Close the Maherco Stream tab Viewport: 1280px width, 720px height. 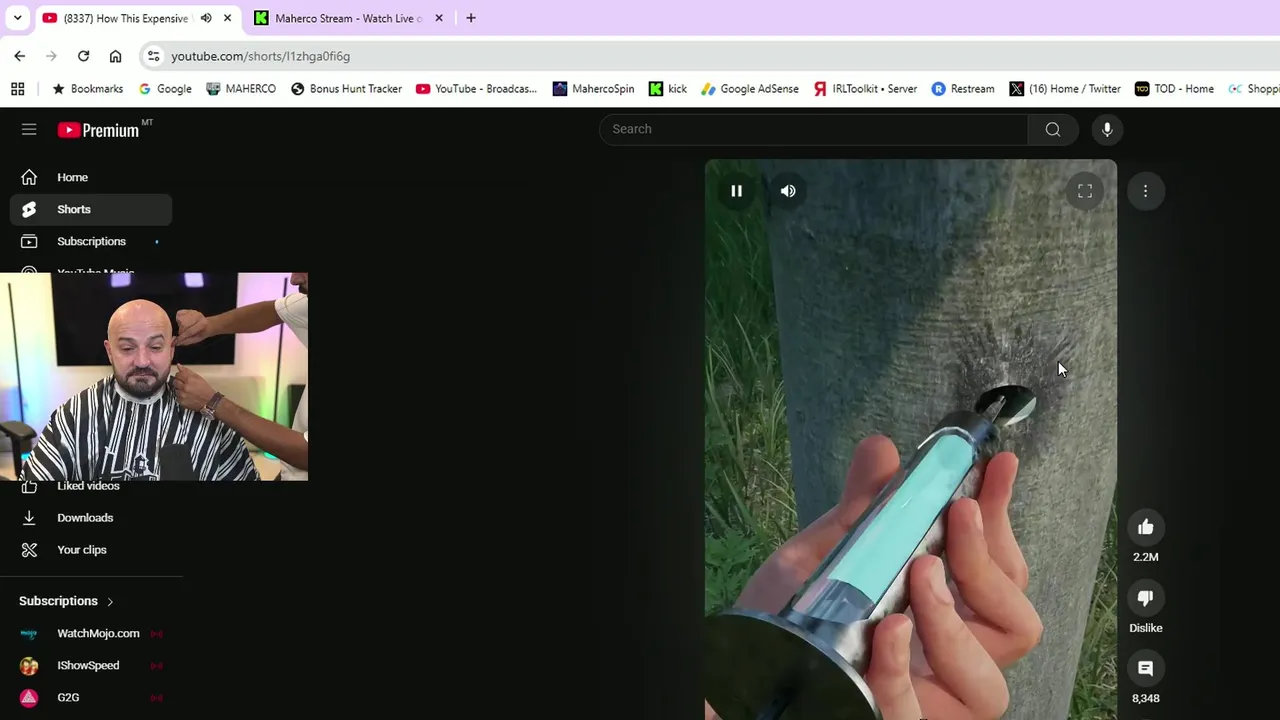(438, 18)
